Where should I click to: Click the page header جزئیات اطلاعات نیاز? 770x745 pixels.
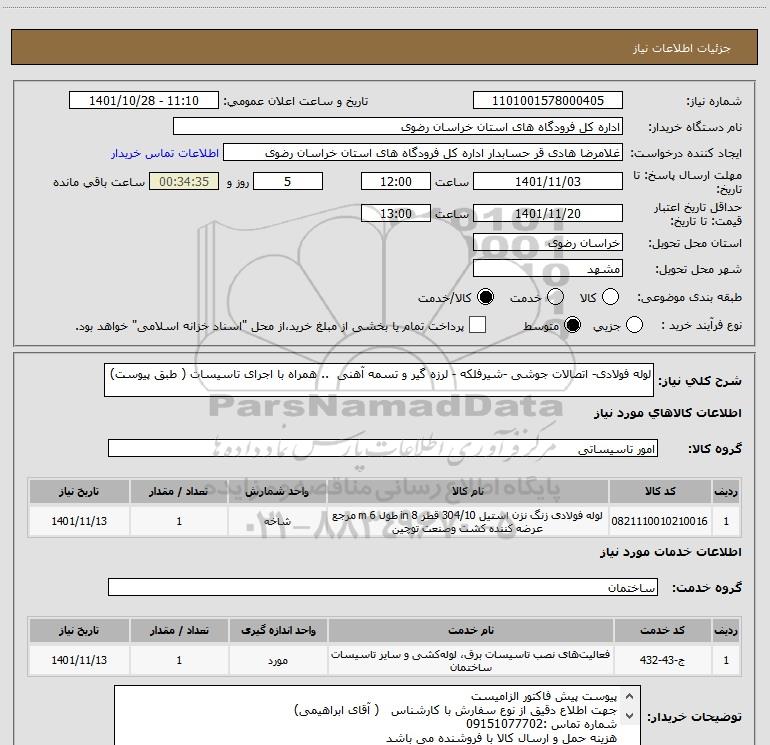(682, 48)
